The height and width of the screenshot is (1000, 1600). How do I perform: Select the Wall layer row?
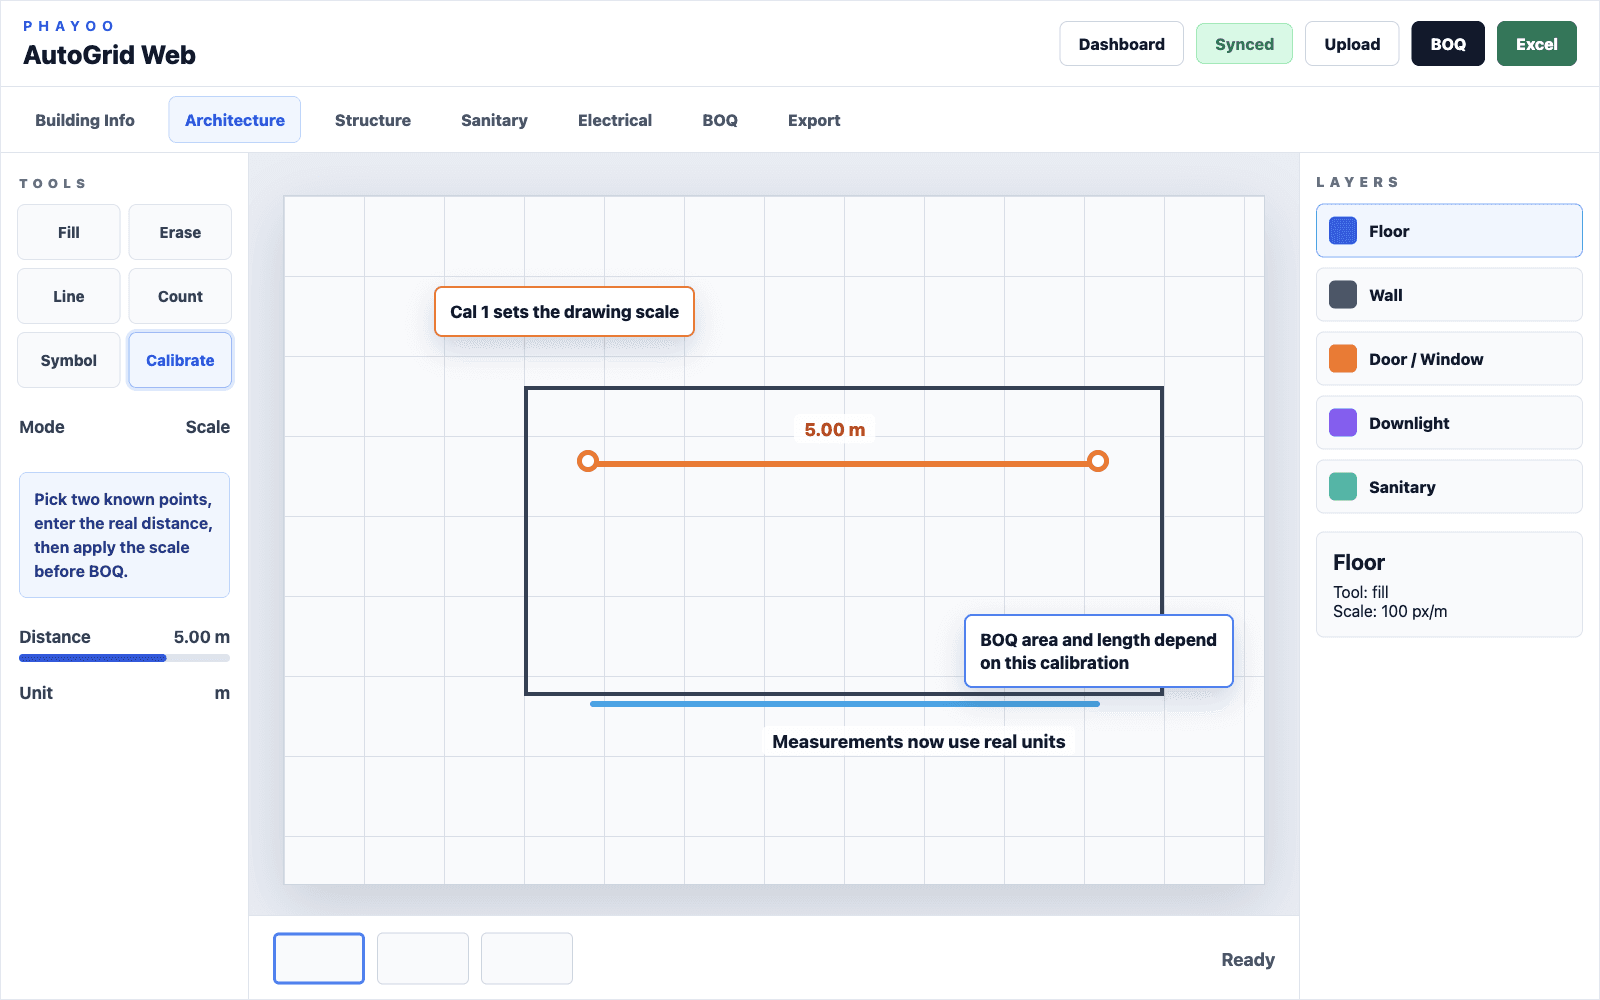coord(1449,295)
